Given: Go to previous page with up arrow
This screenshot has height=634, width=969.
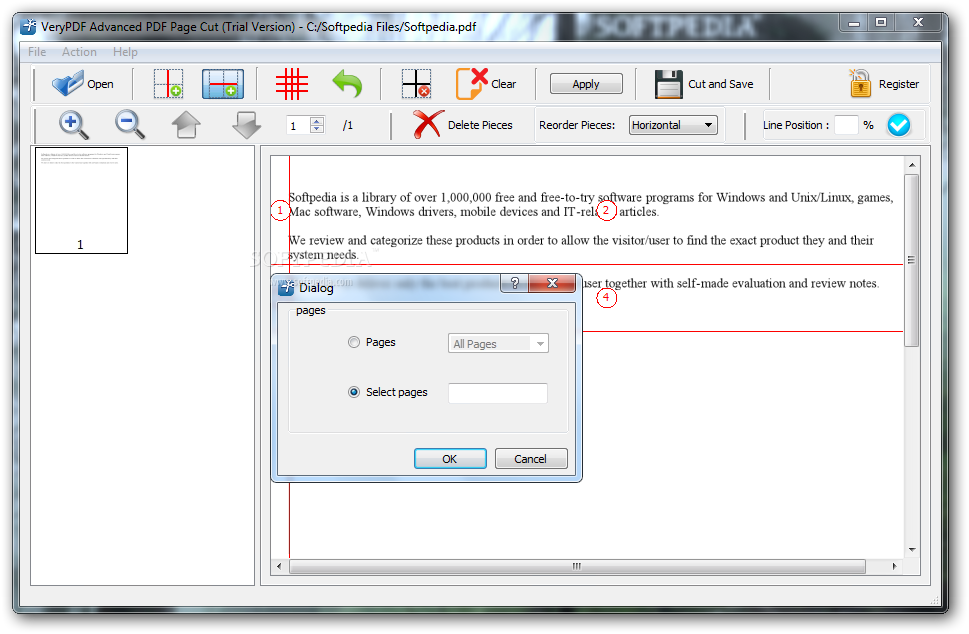Looking at the screenshot, I should click(x=186, y=125).
